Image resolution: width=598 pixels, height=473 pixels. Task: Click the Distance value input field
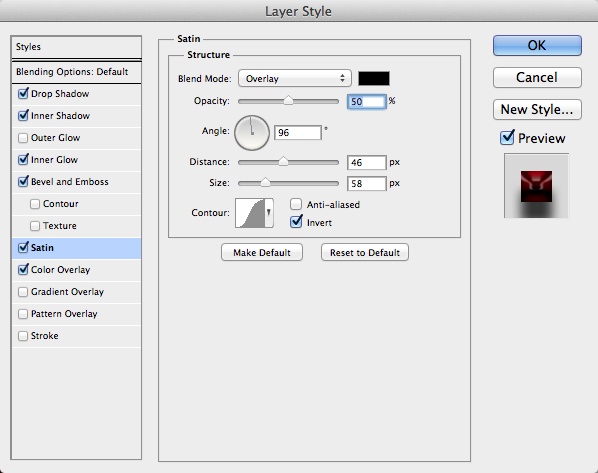coord(367,162)
